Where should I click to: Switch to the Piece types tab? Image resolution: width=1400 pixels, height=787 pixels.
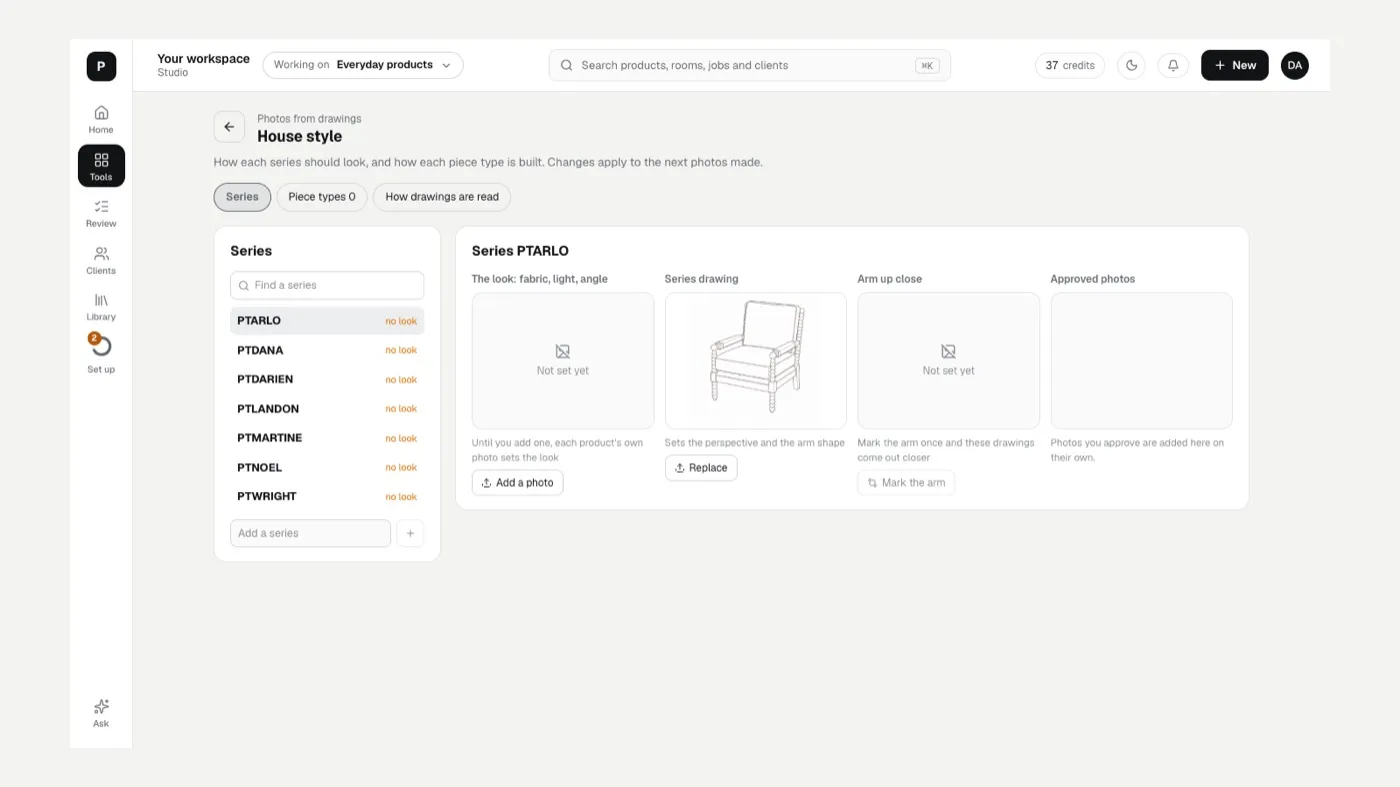click(322, 197)
